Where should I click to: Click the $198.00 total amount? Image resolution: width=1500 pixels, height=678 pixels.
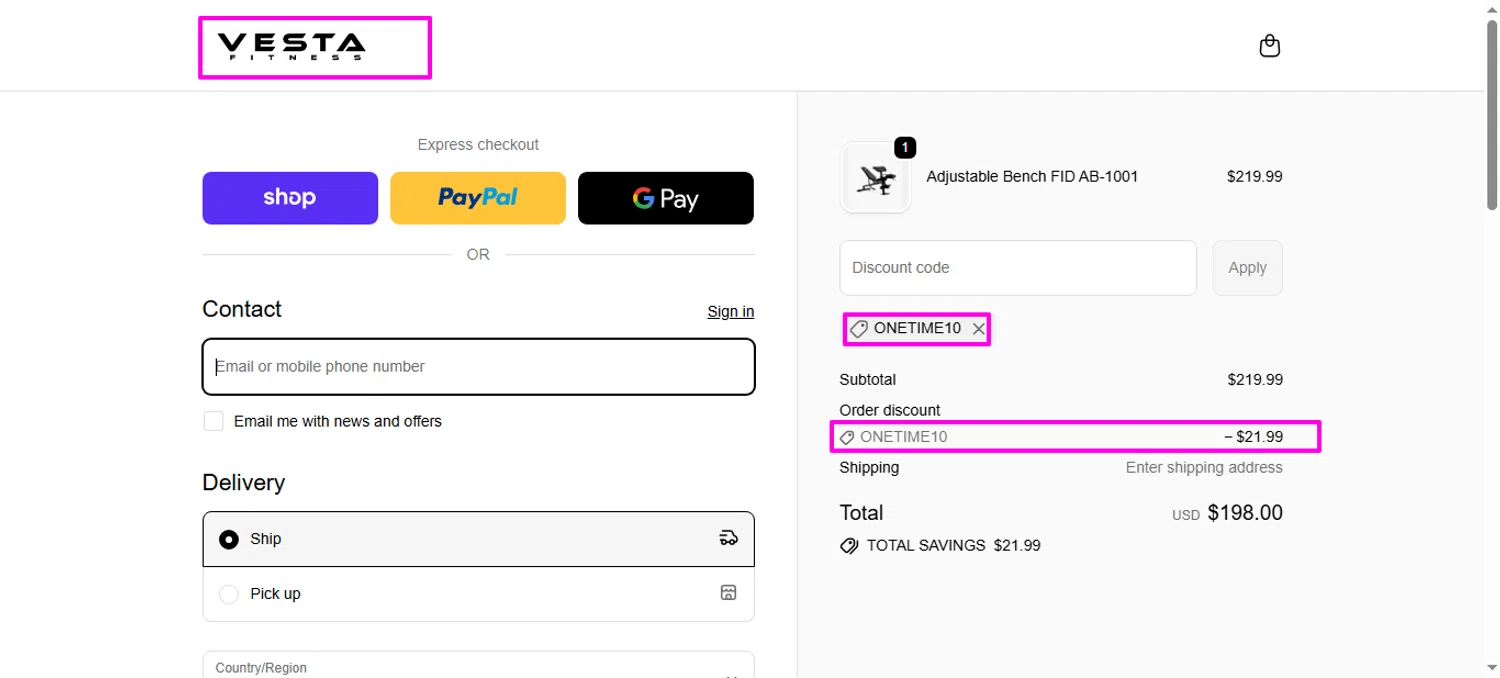[1245, 513]
